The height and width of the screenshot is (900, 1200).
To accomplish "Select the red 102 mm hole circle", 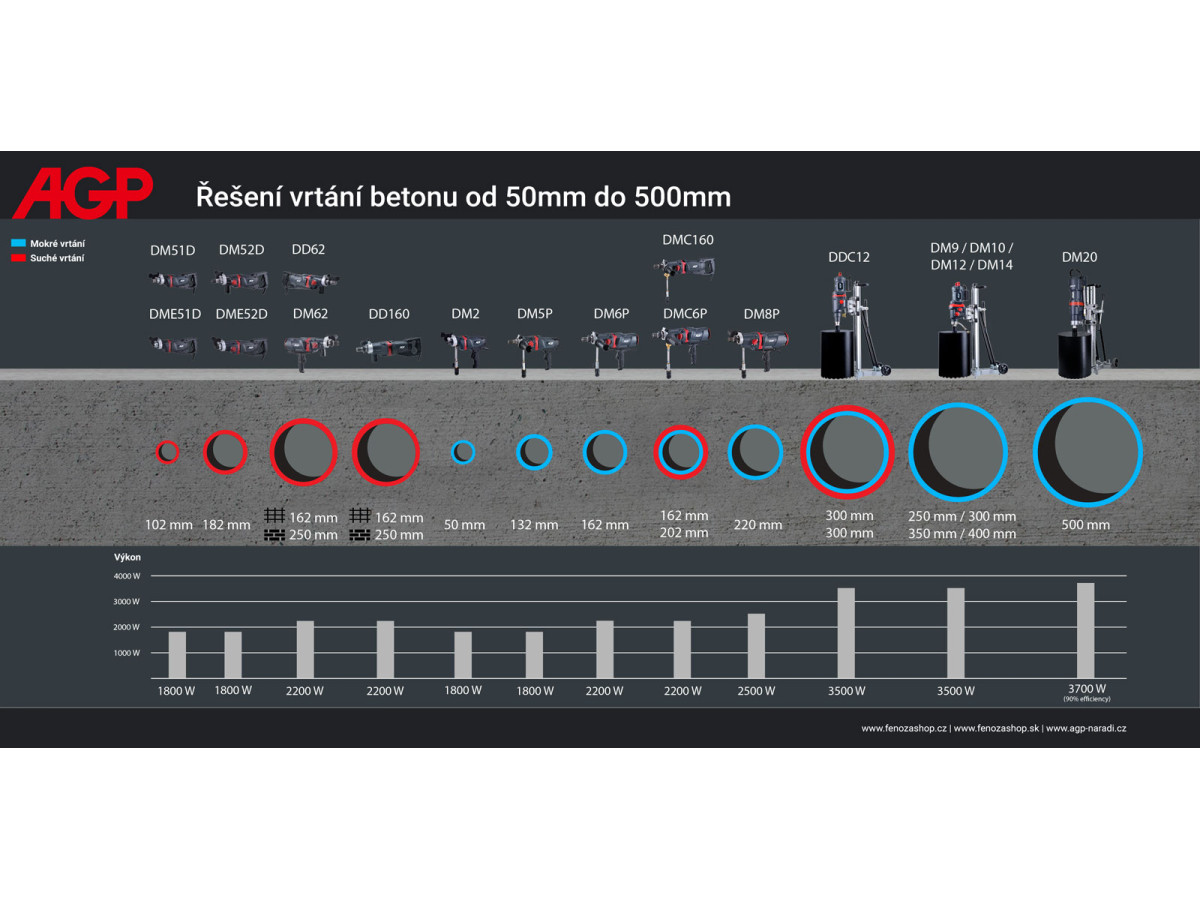I will pyautogui.click(x=168, y=452).
